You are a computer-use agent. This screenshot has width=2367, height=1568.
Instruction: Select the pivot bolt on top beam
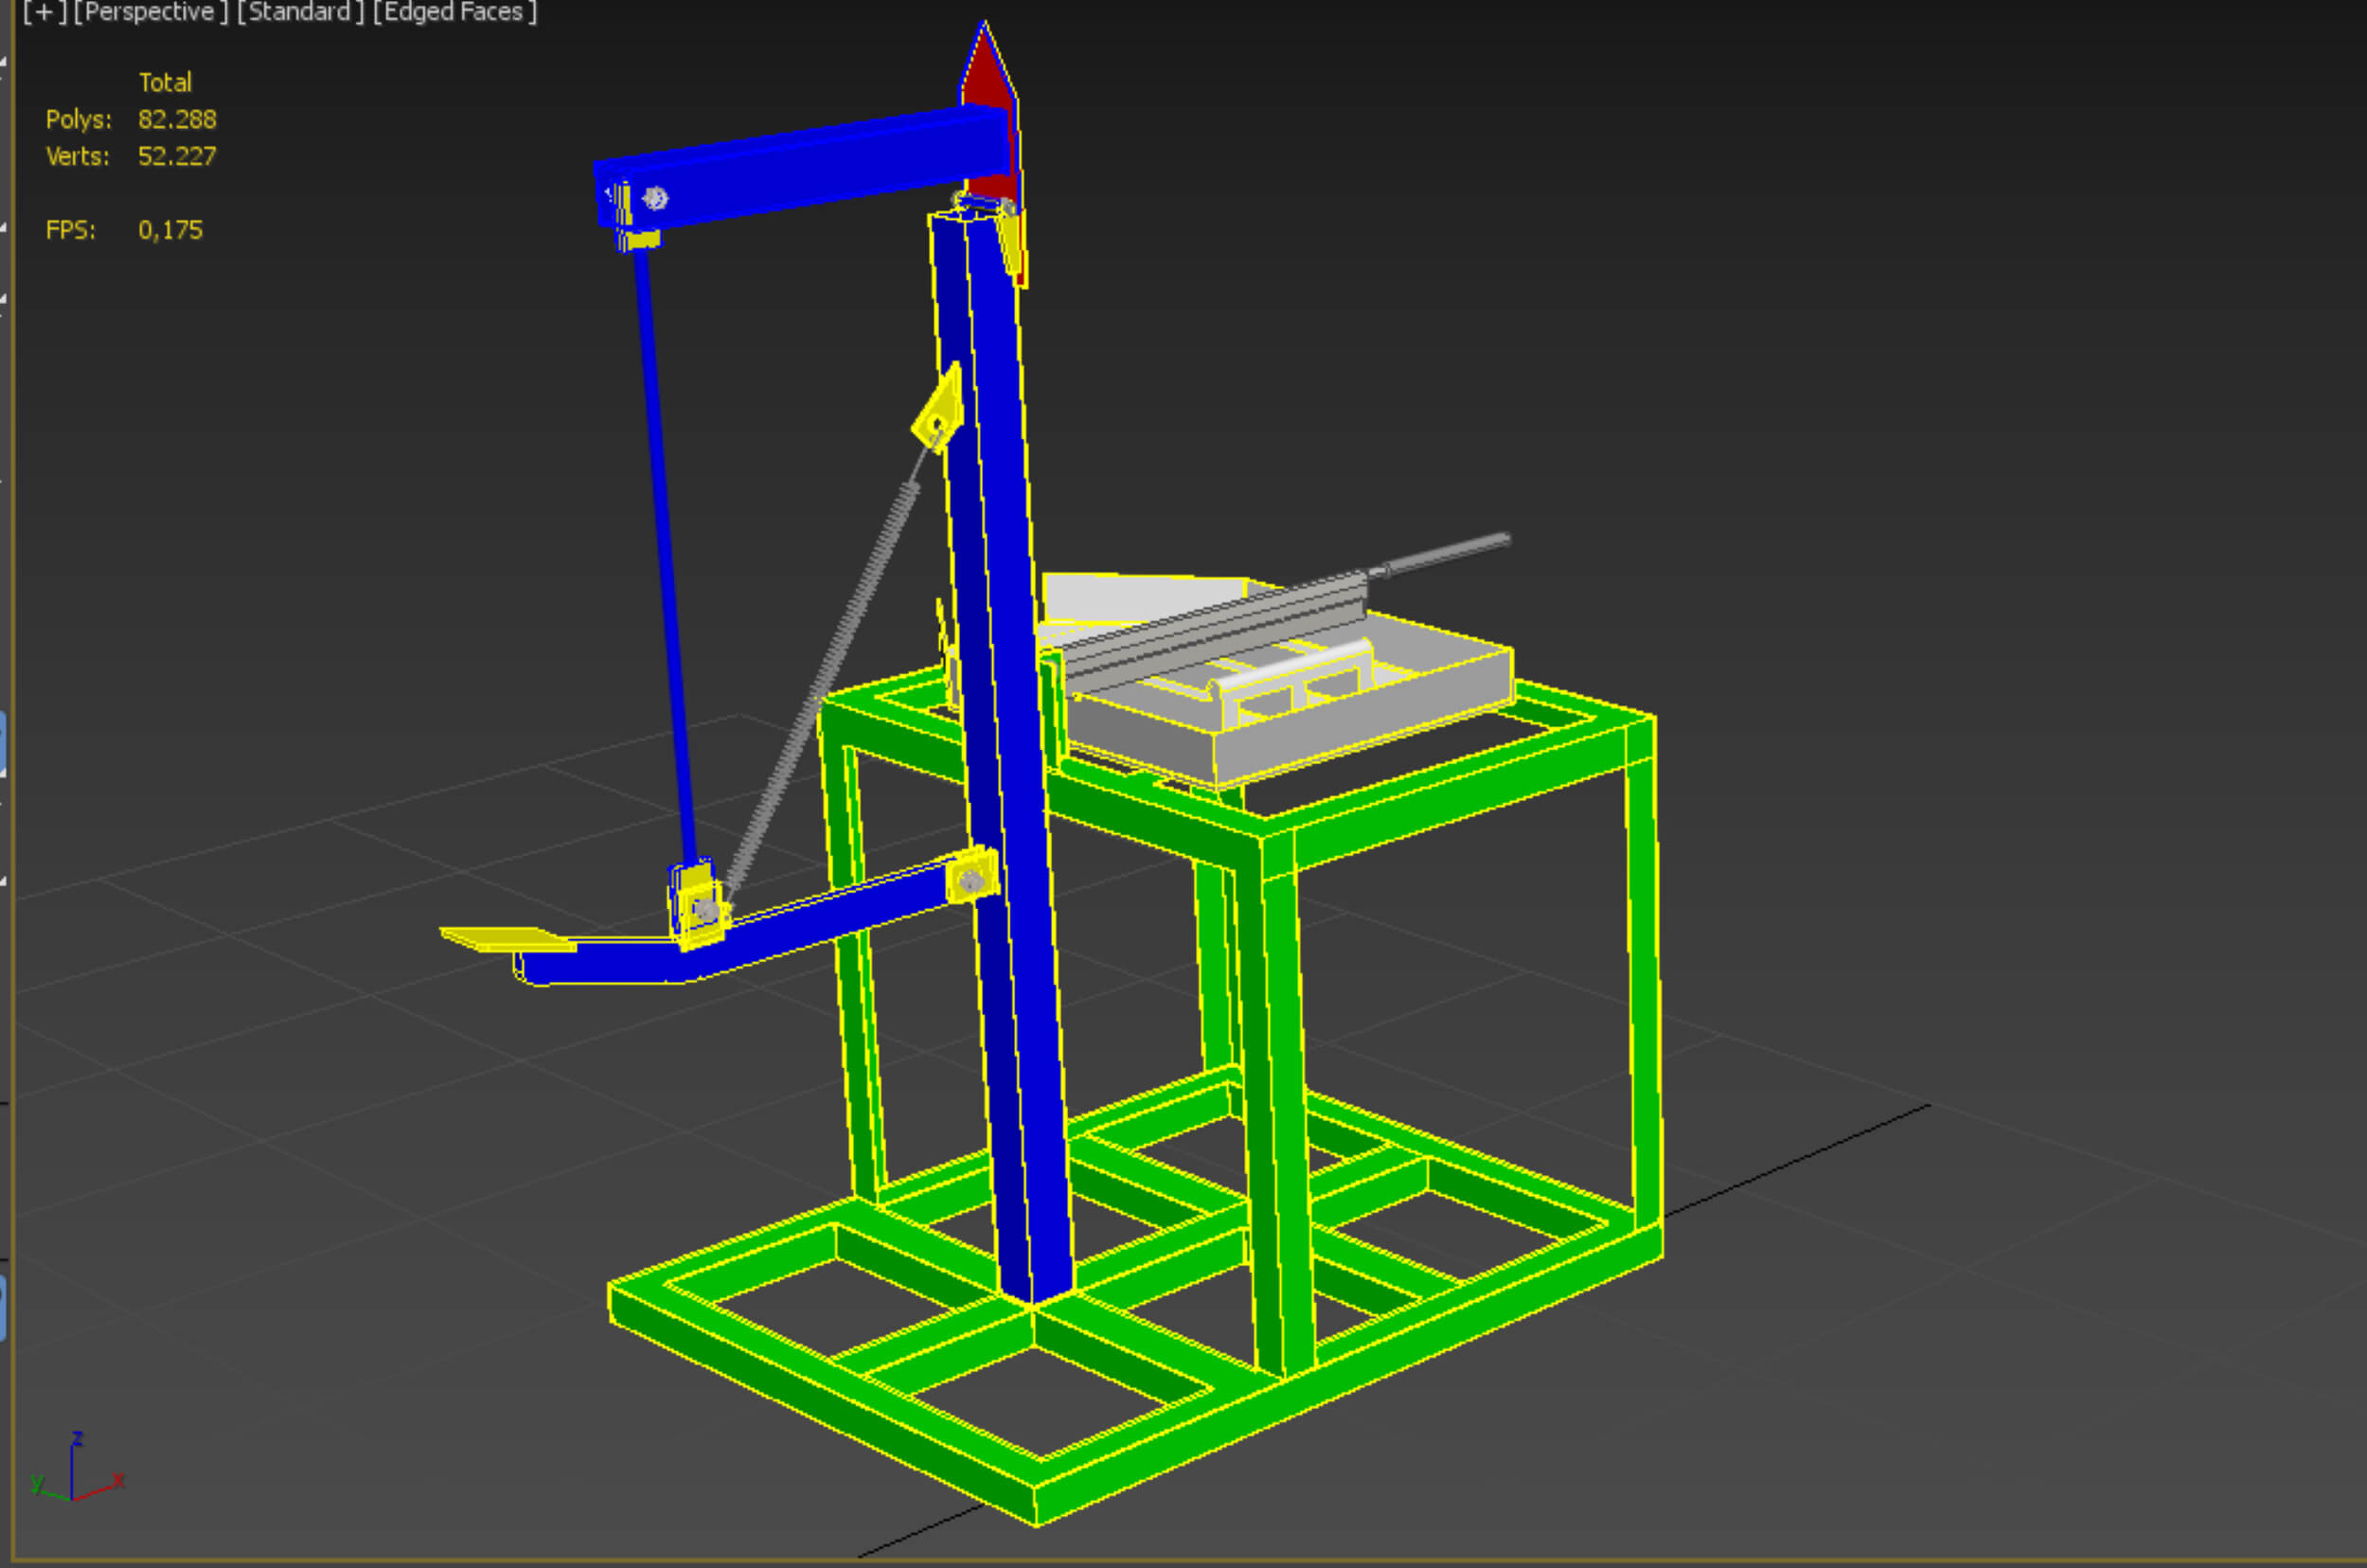(655, 198)
